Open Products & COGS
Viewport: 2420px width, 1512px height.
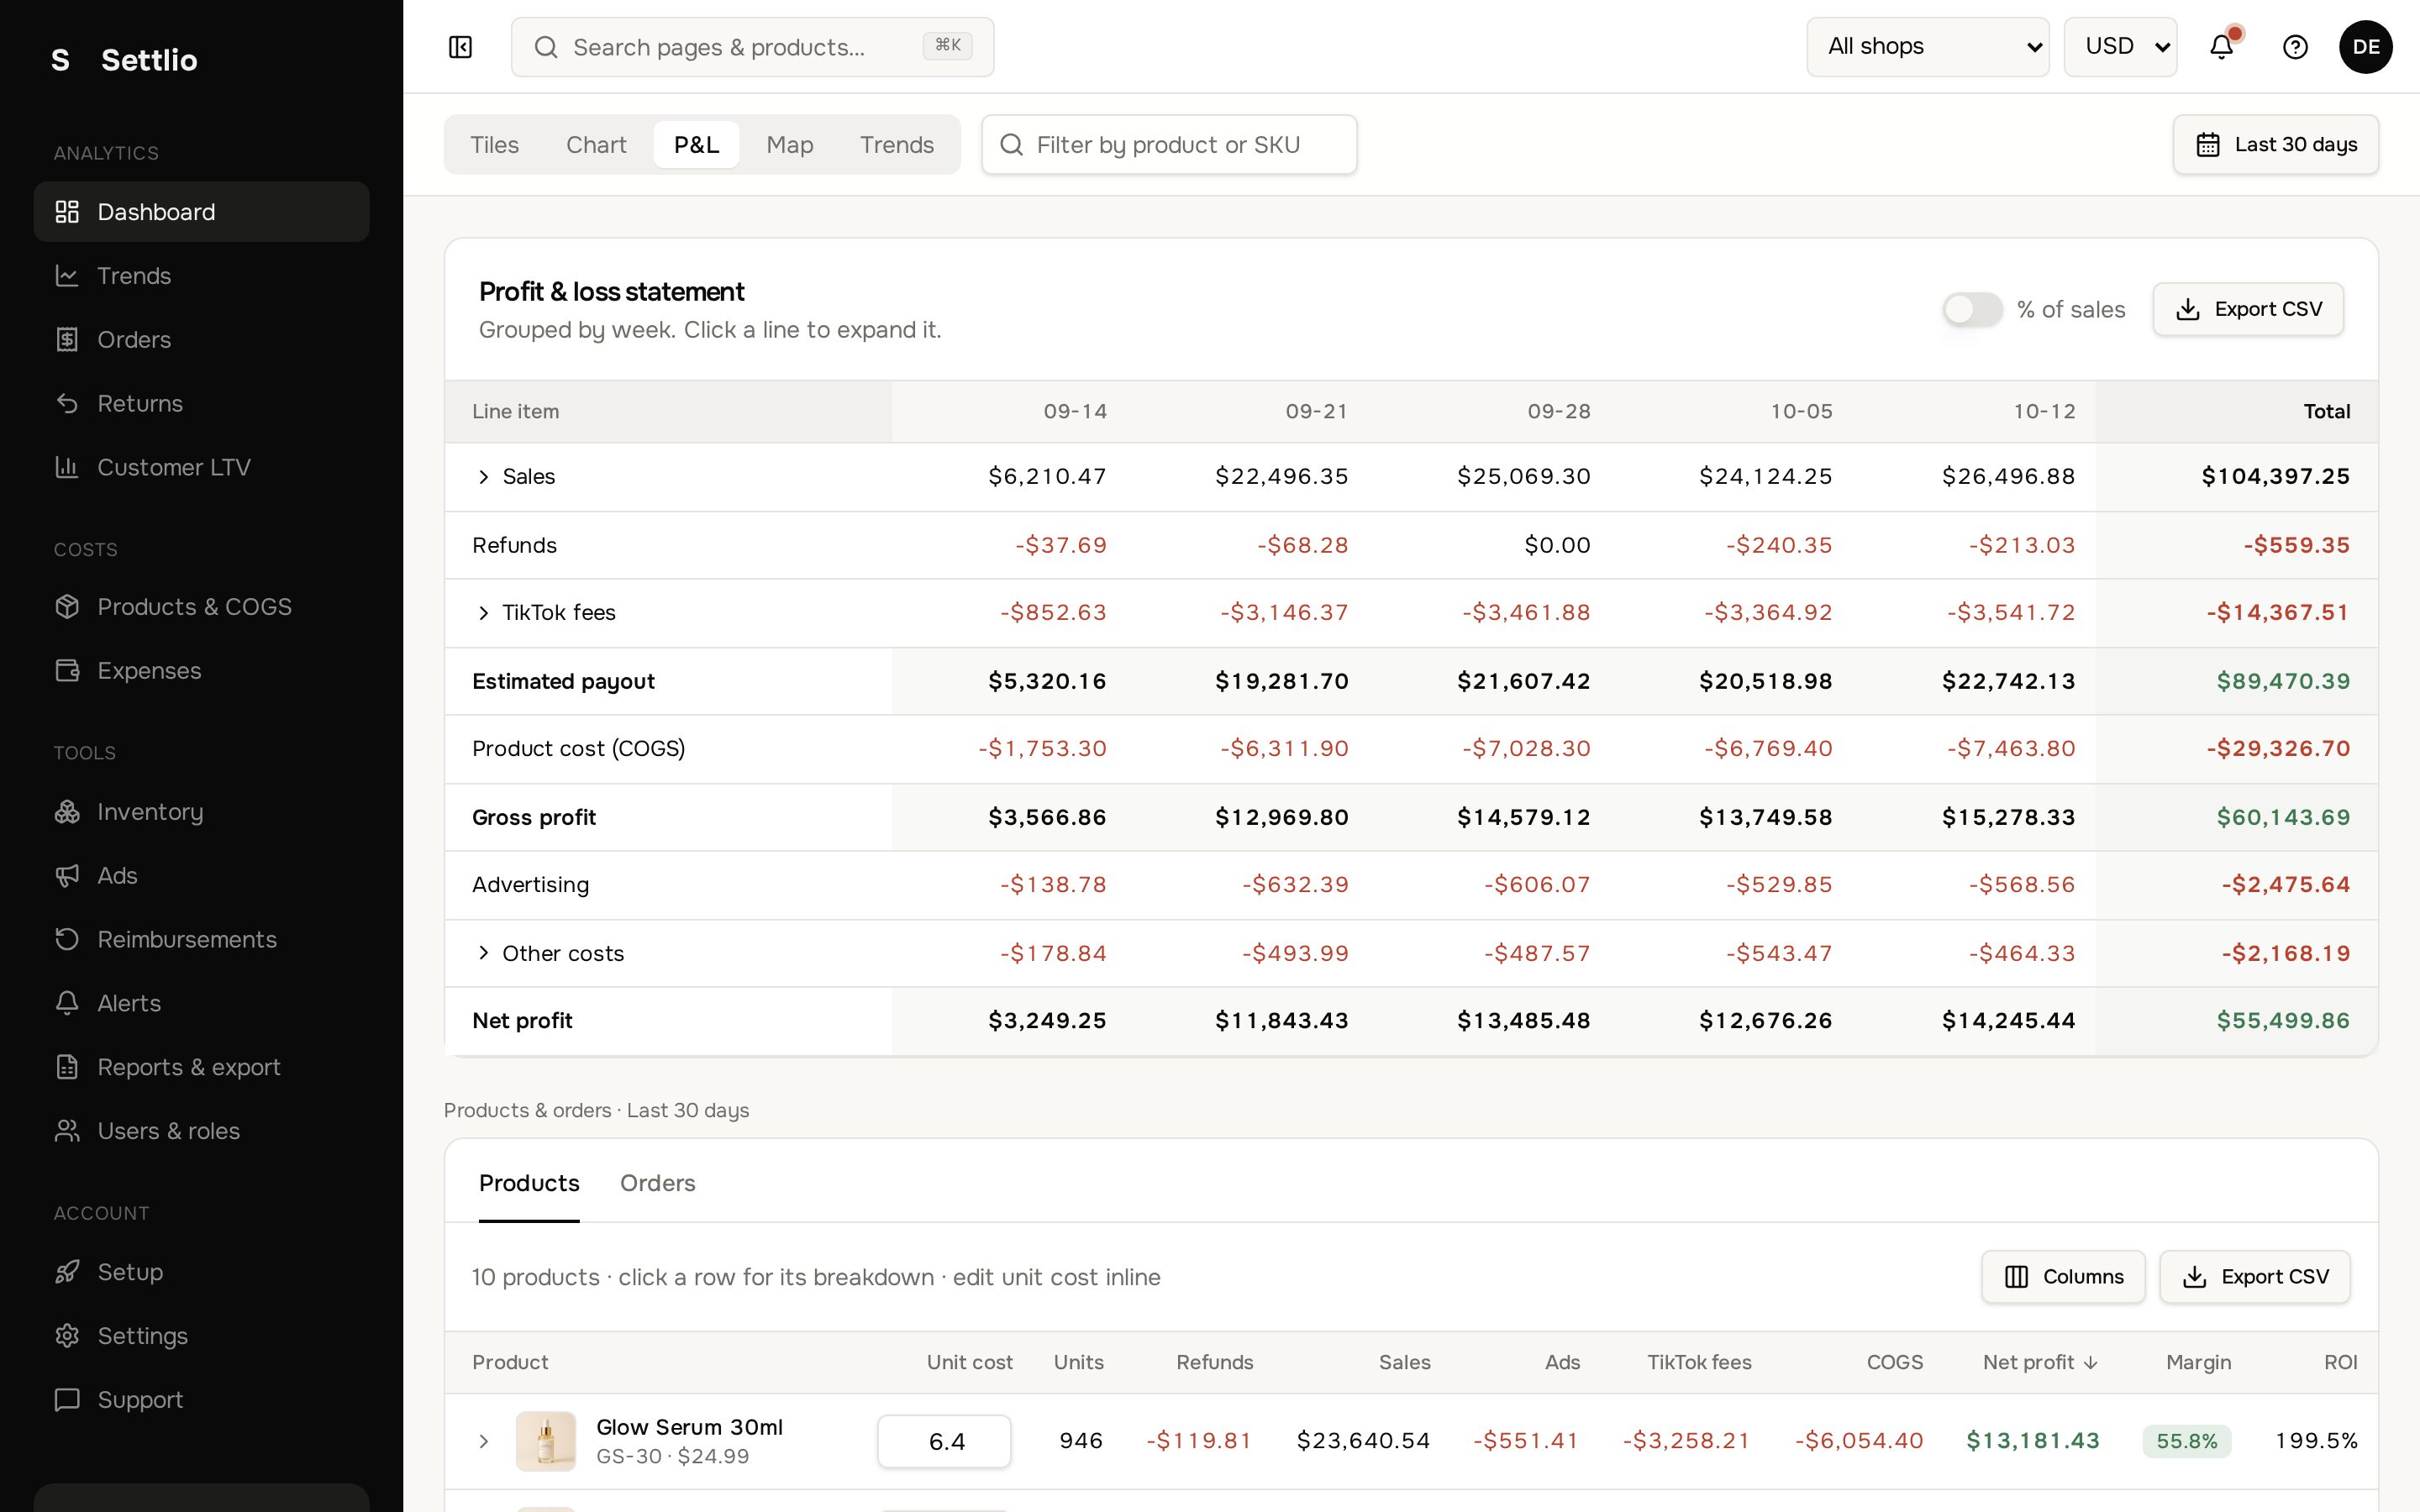201,607
